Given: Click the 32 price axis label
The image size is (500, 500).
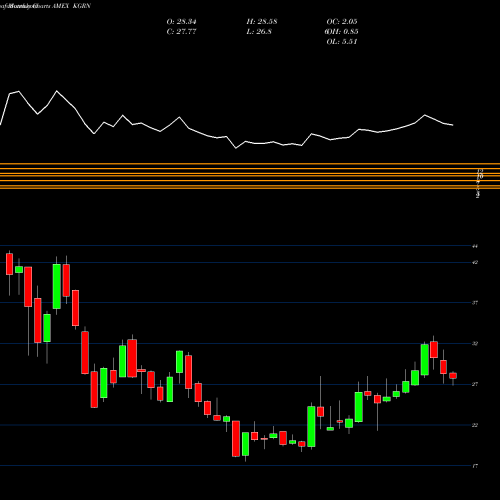Looking at the screenshot, I should [x=475, y=343].
